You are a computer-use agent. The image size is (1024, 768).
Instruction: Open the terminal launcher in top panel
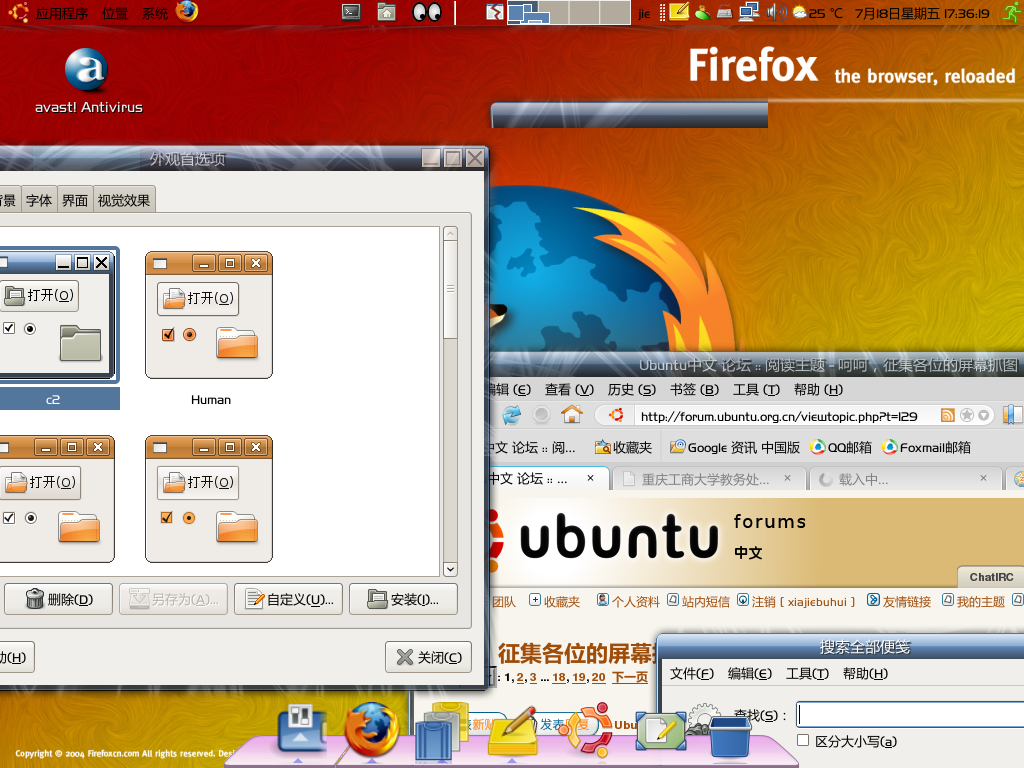point(351,12)
